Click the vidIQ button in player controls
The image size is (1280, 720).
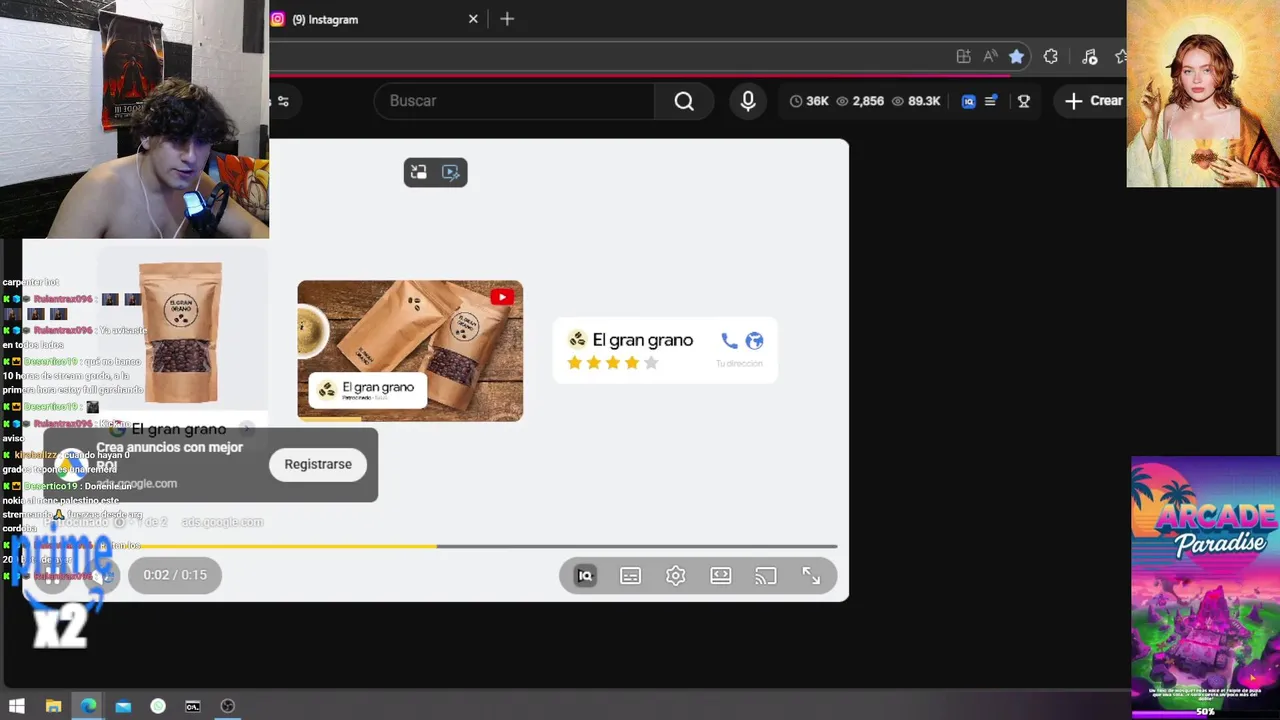pos(585,576)
